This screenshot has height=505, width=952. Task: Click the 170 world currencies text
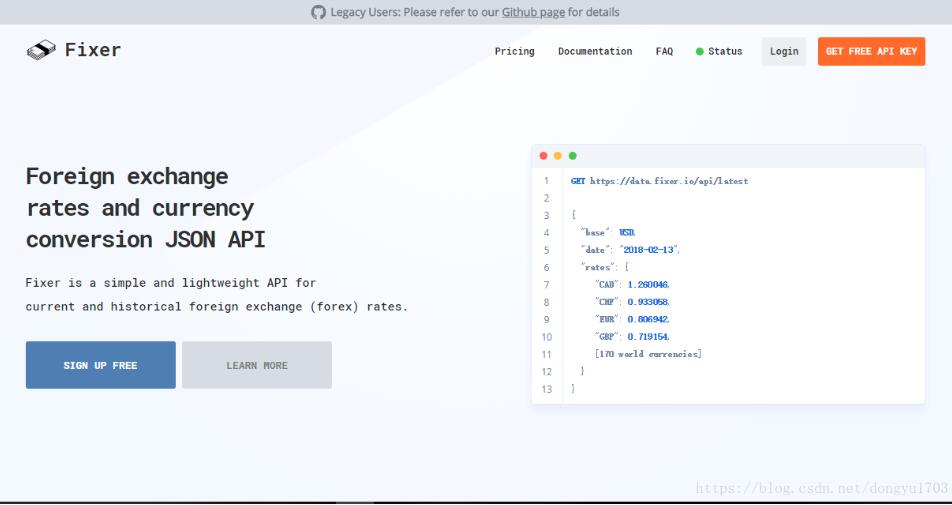coord(648,354)
